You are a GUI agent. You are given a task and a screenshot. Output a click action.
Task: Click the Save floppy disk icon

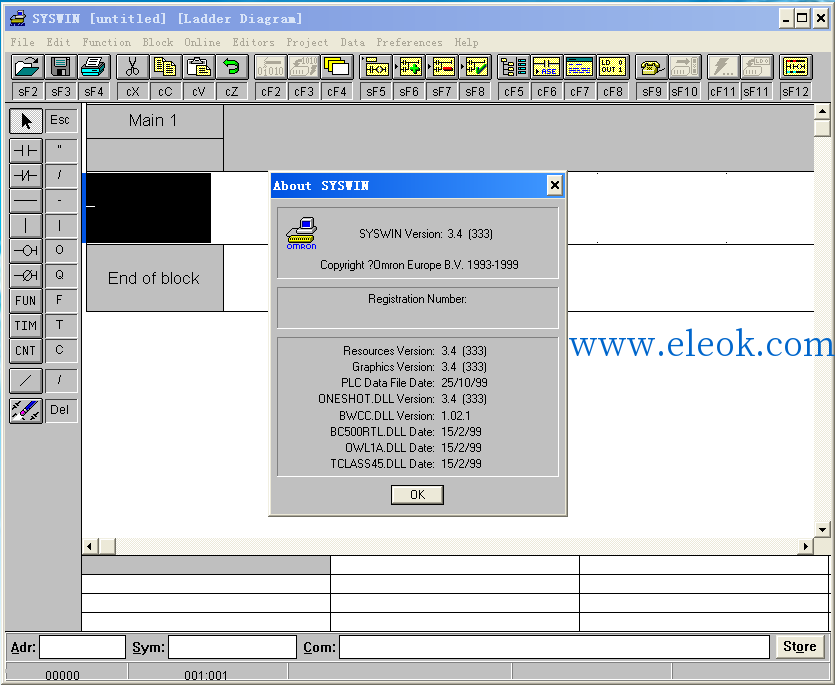point(60,67)
